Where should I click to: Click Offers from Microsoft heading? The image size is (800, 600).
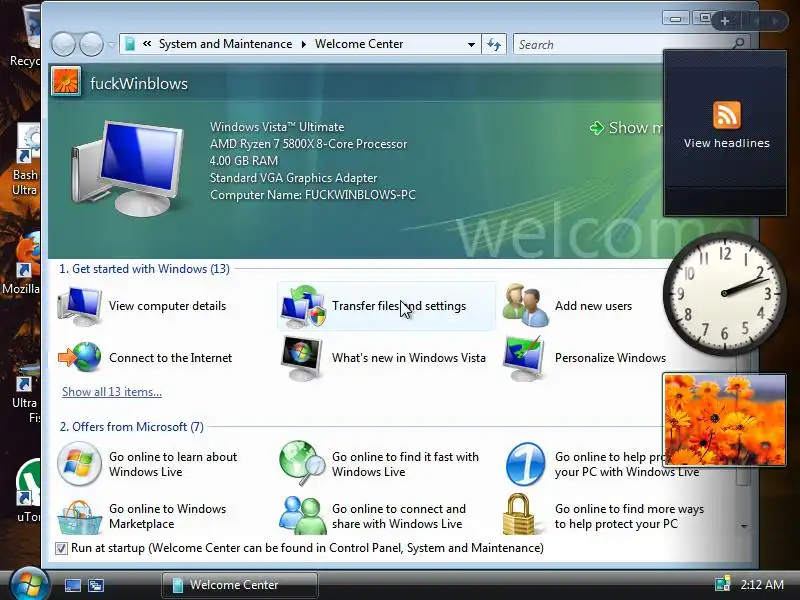pyautogui.click(x=132, y=427)
